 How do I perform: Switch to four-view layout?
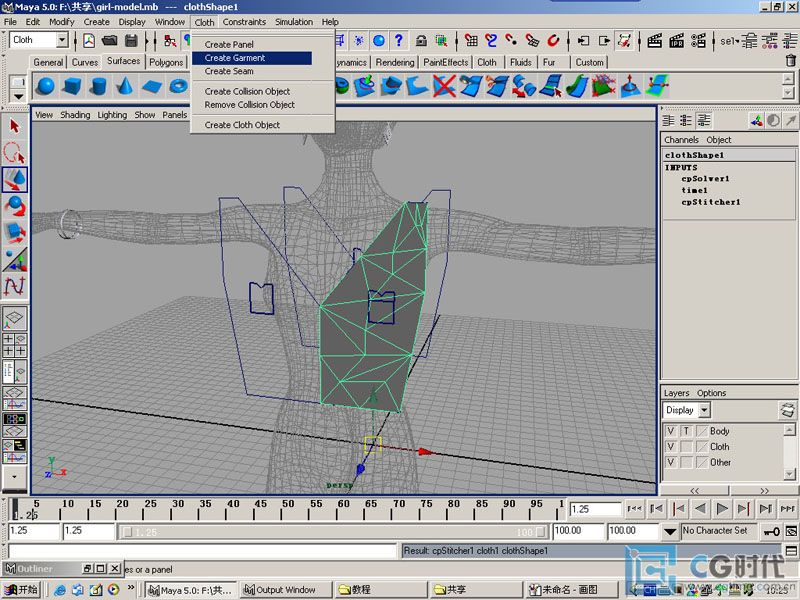coord(14,345)
